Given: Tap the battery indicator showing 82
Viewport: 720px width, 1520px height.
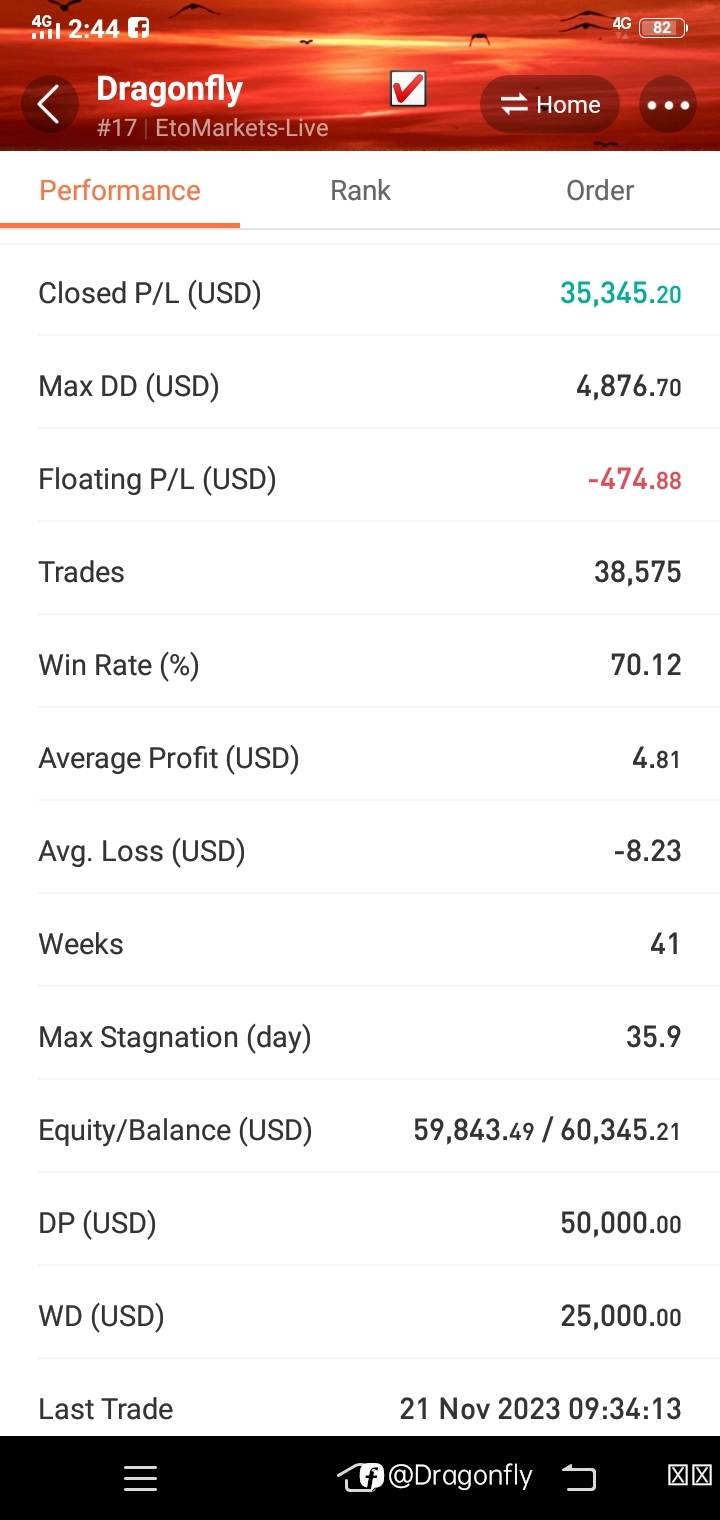Looking at the screenshot, I should [x=663, y=28].
